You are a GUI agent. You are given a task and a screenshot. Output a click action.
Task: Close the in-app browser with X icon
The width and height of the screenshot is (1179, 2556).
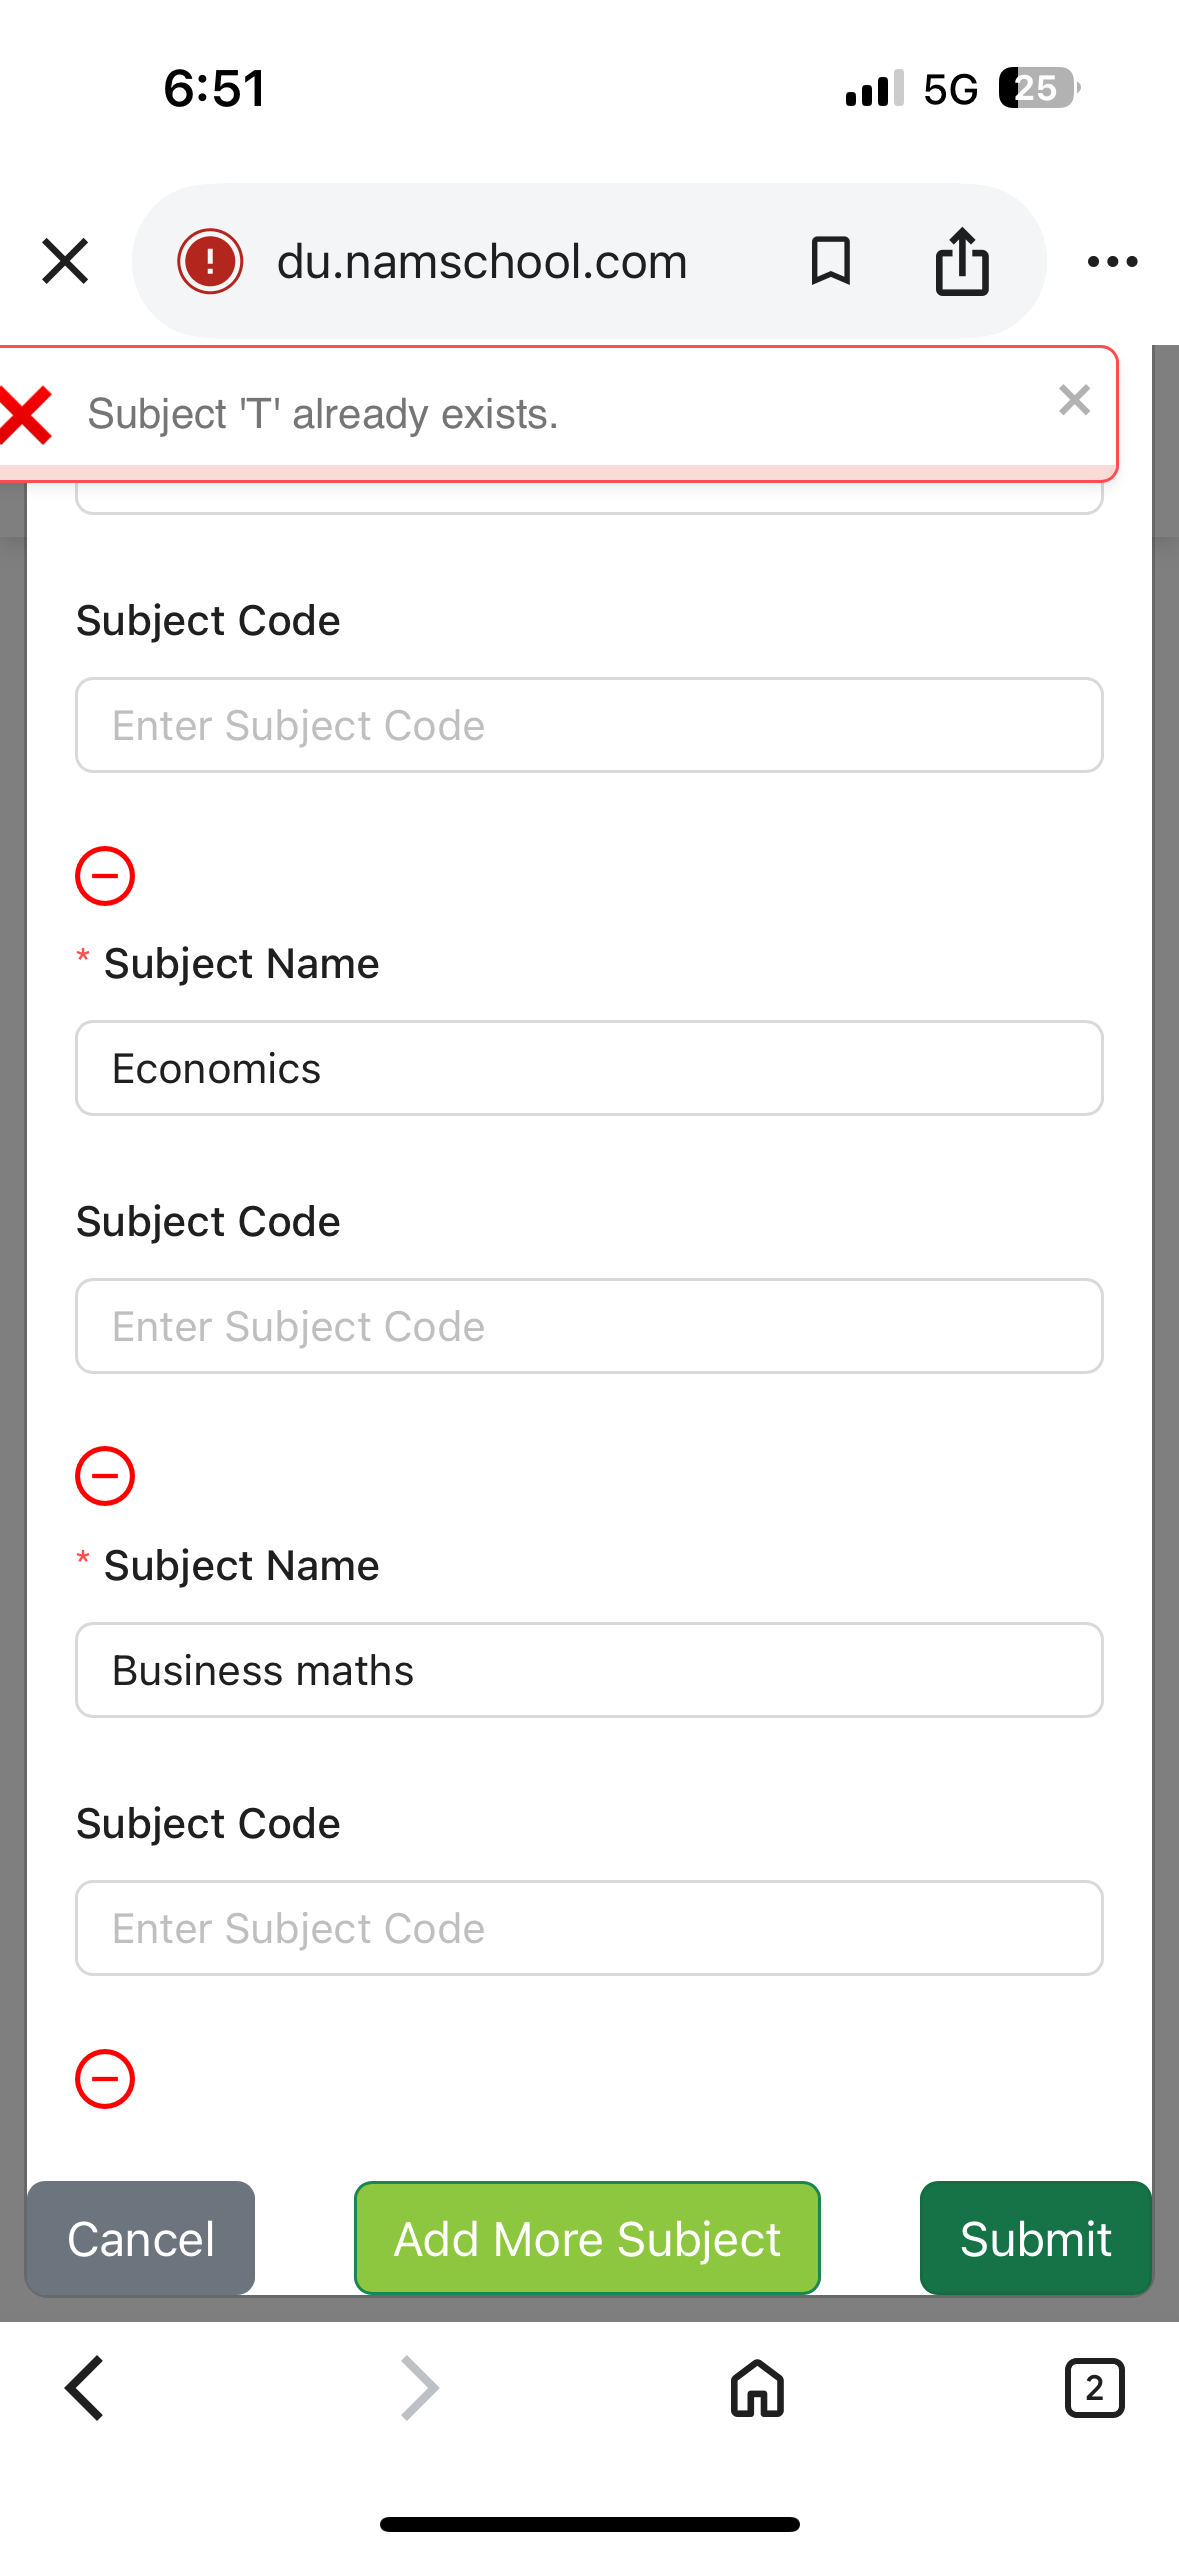(65, 262)
